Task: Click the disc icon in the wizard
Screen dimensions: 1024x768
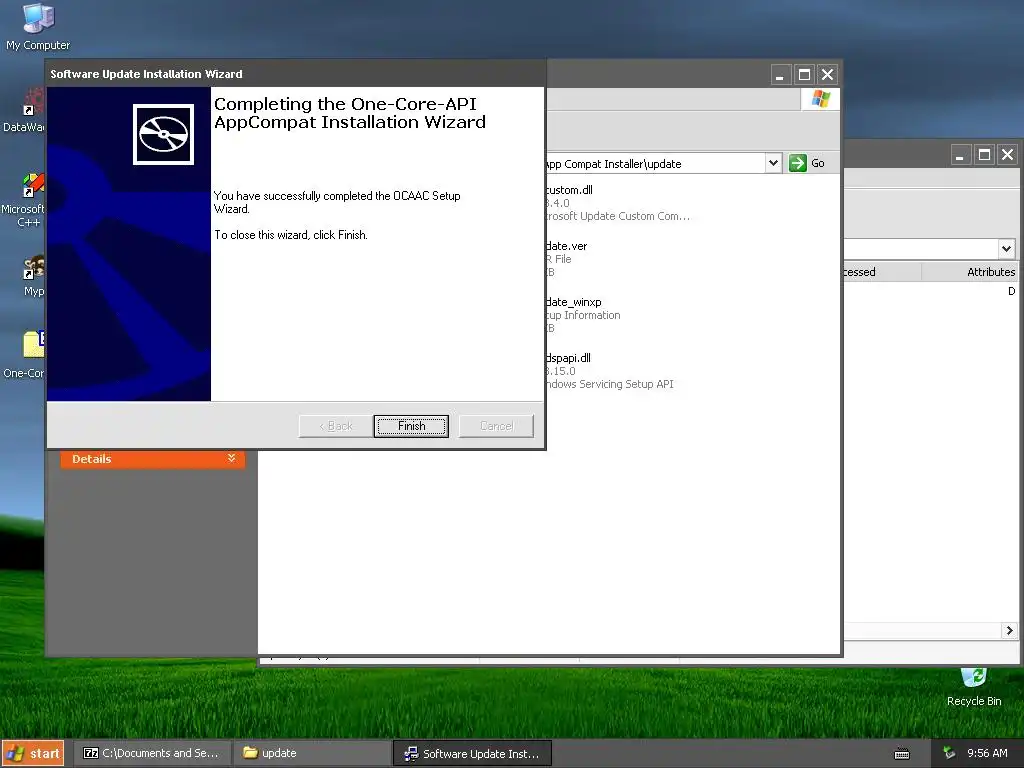Action: [163, 135]
